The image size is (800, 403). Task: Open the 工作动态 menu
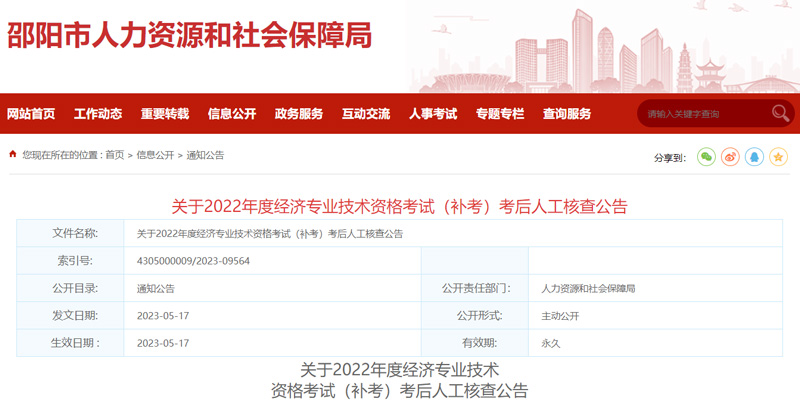coord(98,114)
